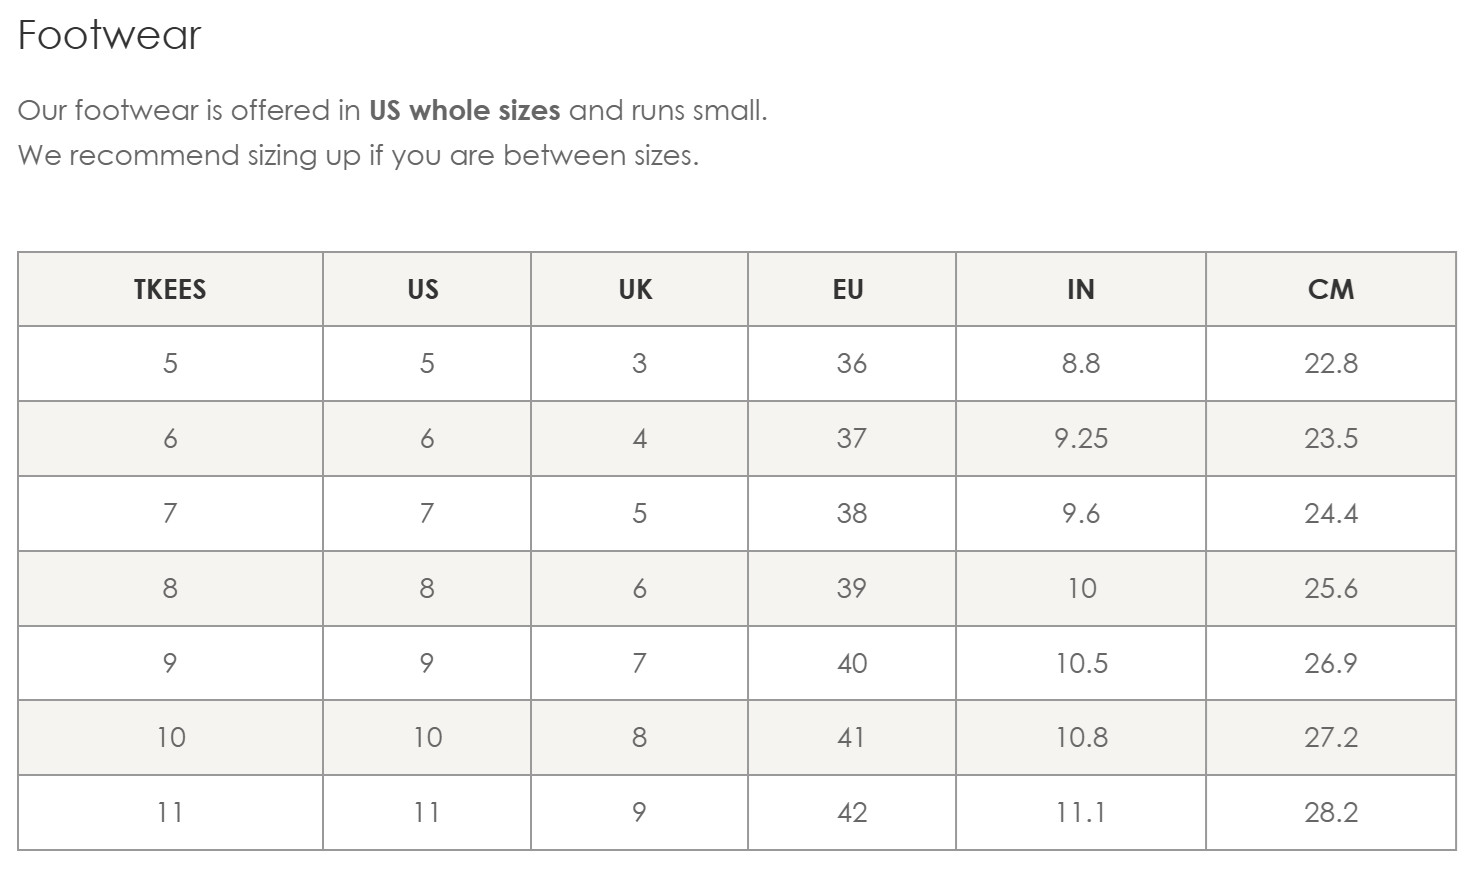The width and height of the screenshot is (1478, 875).
Task: Select EU size 39 cell
Action: pos(851,588)
